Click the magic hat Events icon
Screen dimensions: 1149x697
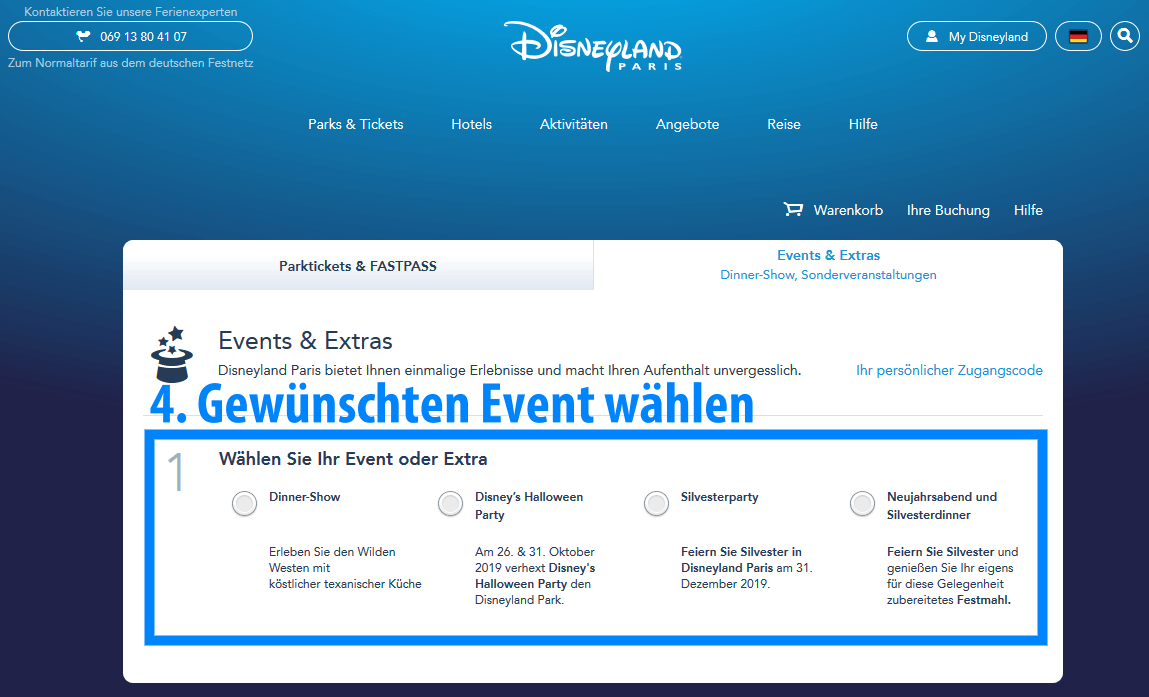[x=171, y=355]
